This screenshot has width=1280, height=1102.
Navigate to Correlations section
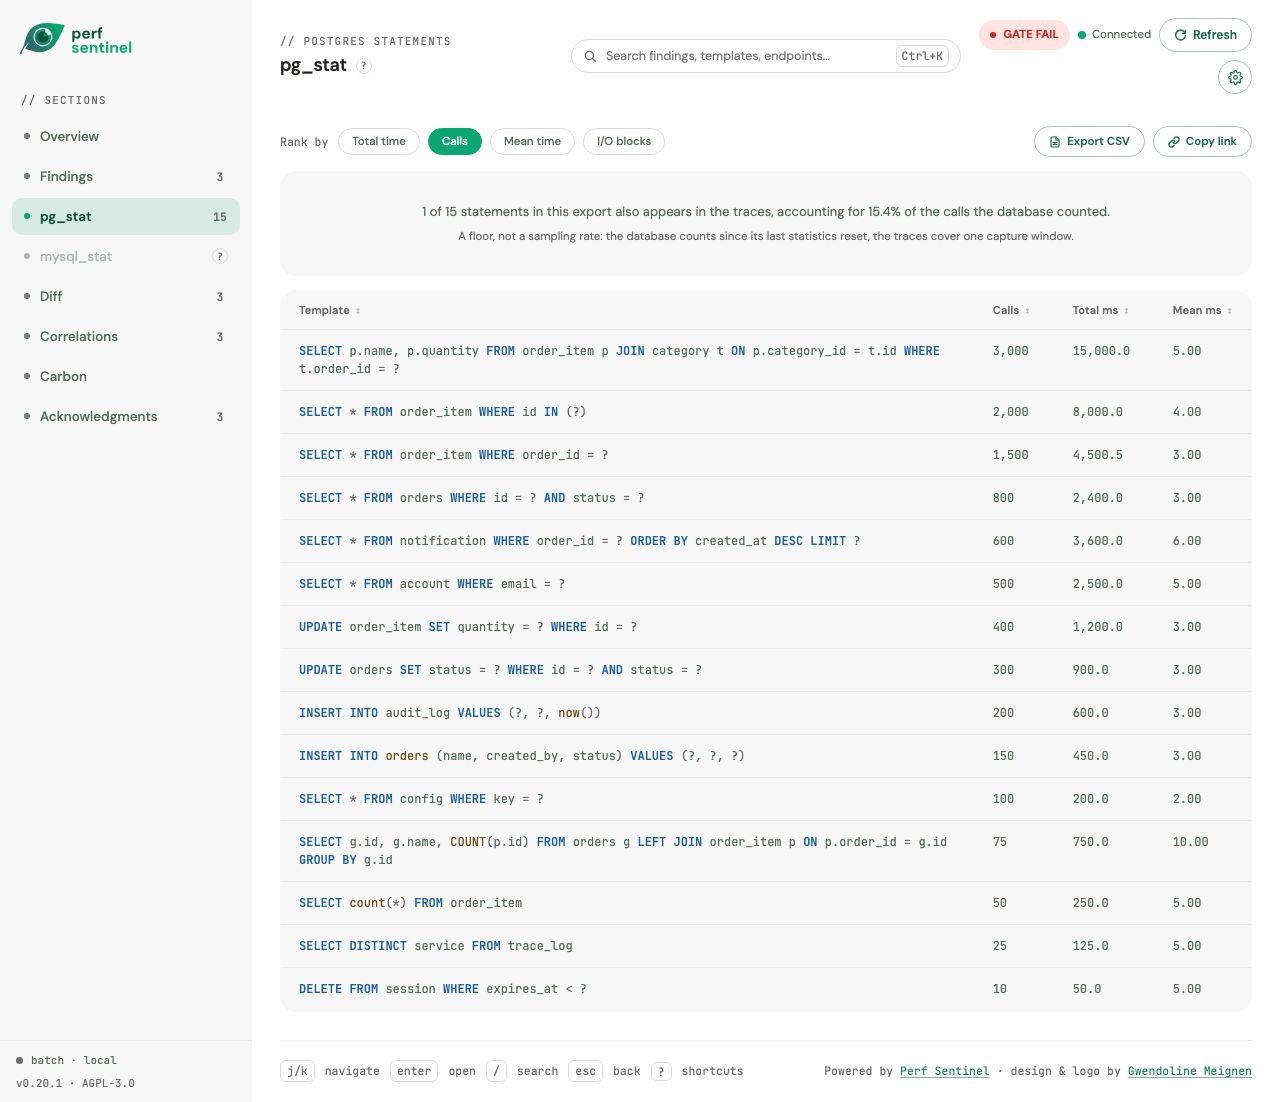tap(126, 336)
